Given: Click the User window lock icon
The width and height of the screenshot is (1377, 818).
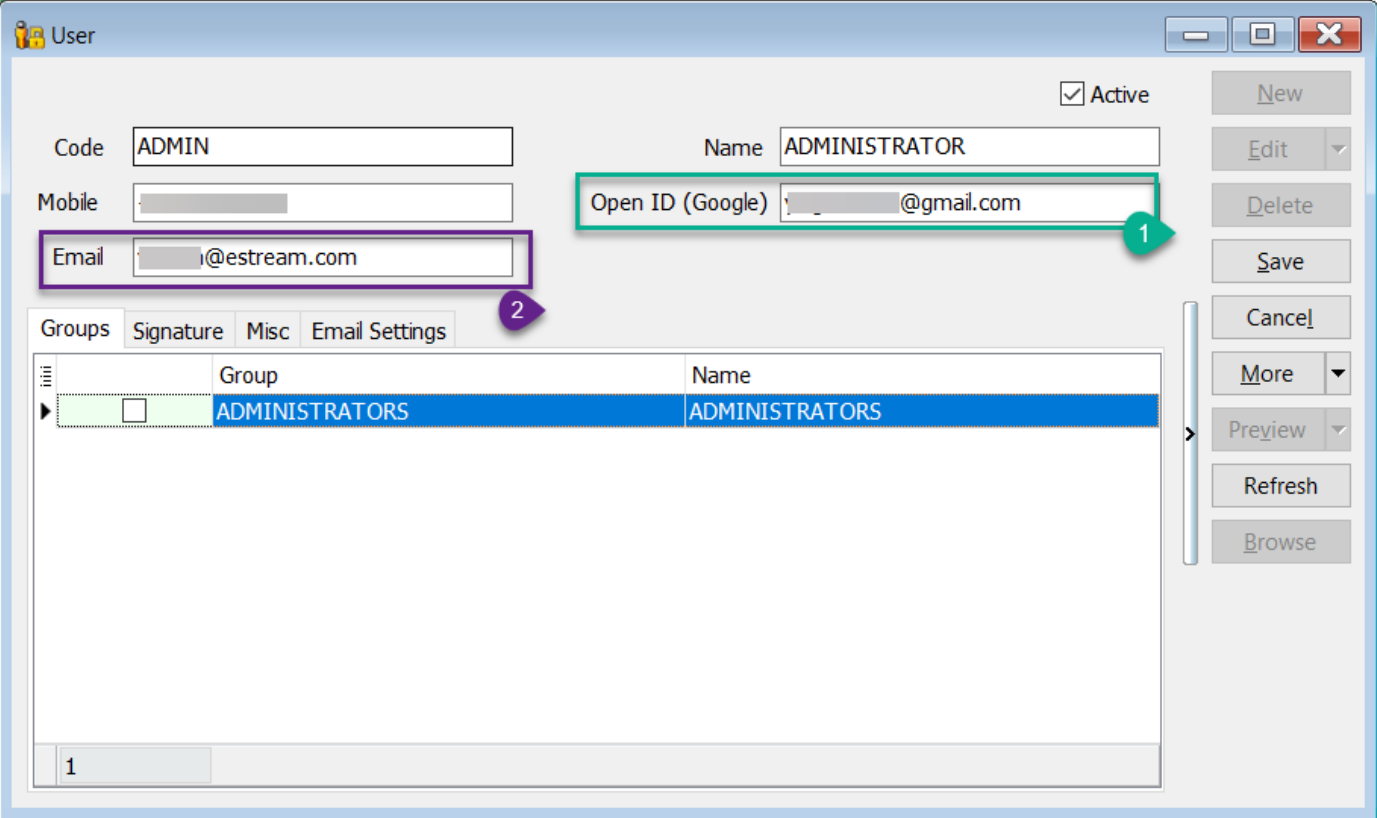Looking at the screenshot, I should click(x=30, y=36).
